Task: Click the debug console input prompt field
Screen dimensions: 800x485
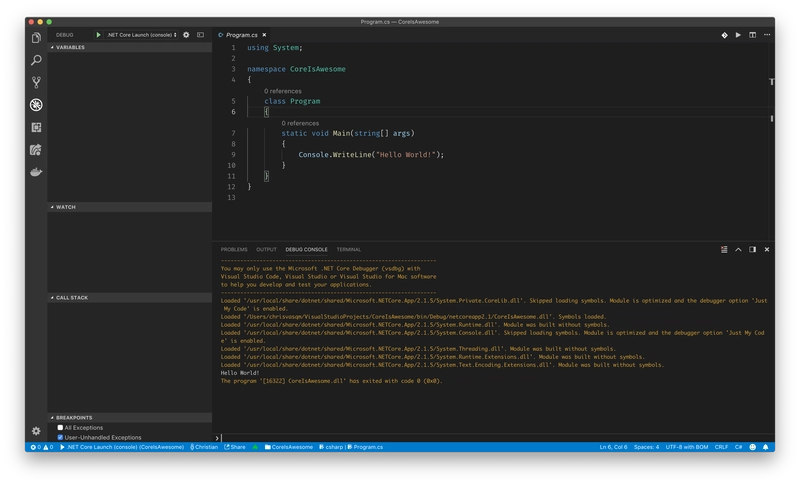Action: click(497, 438)
